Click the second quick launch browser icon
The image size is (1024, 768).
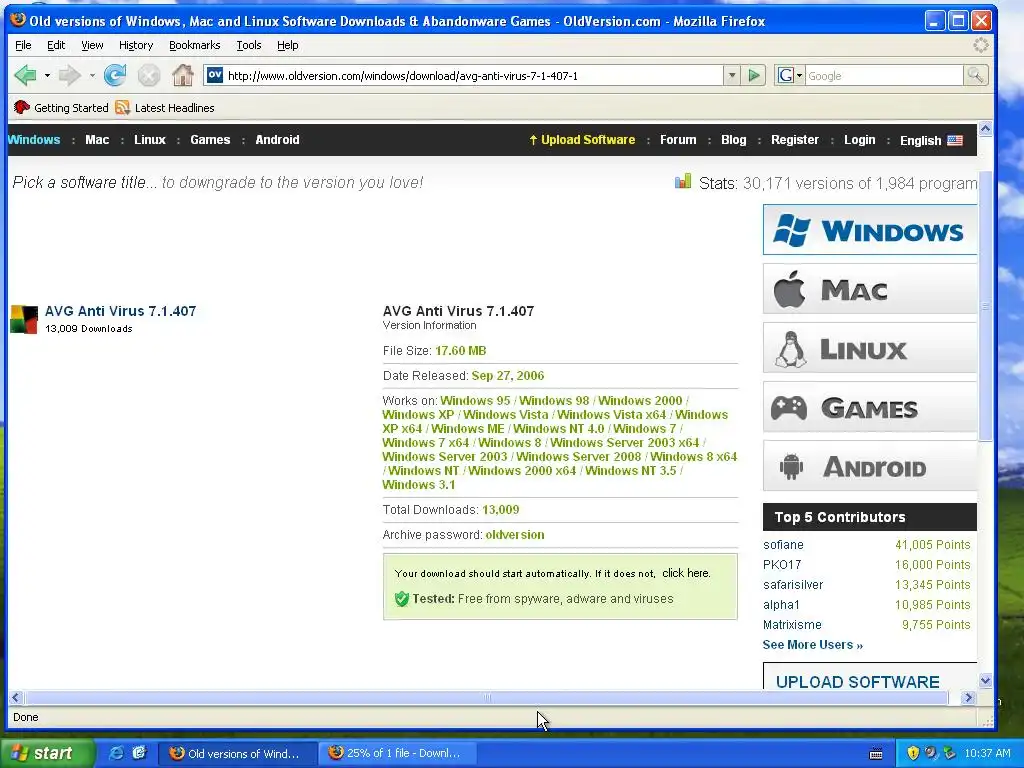pyautogui.click(x=139, y=753)
